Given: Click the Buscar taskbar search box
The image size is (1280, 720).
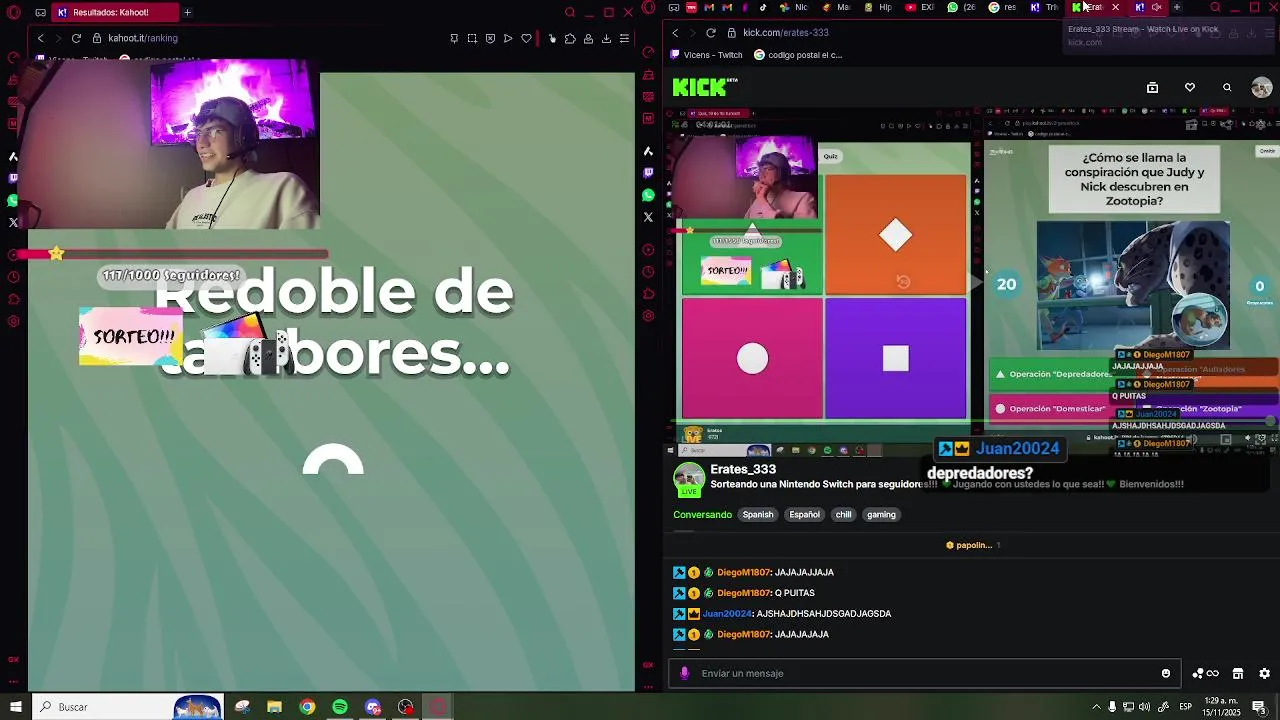Looking at the screenshot, I should point(130,707).
